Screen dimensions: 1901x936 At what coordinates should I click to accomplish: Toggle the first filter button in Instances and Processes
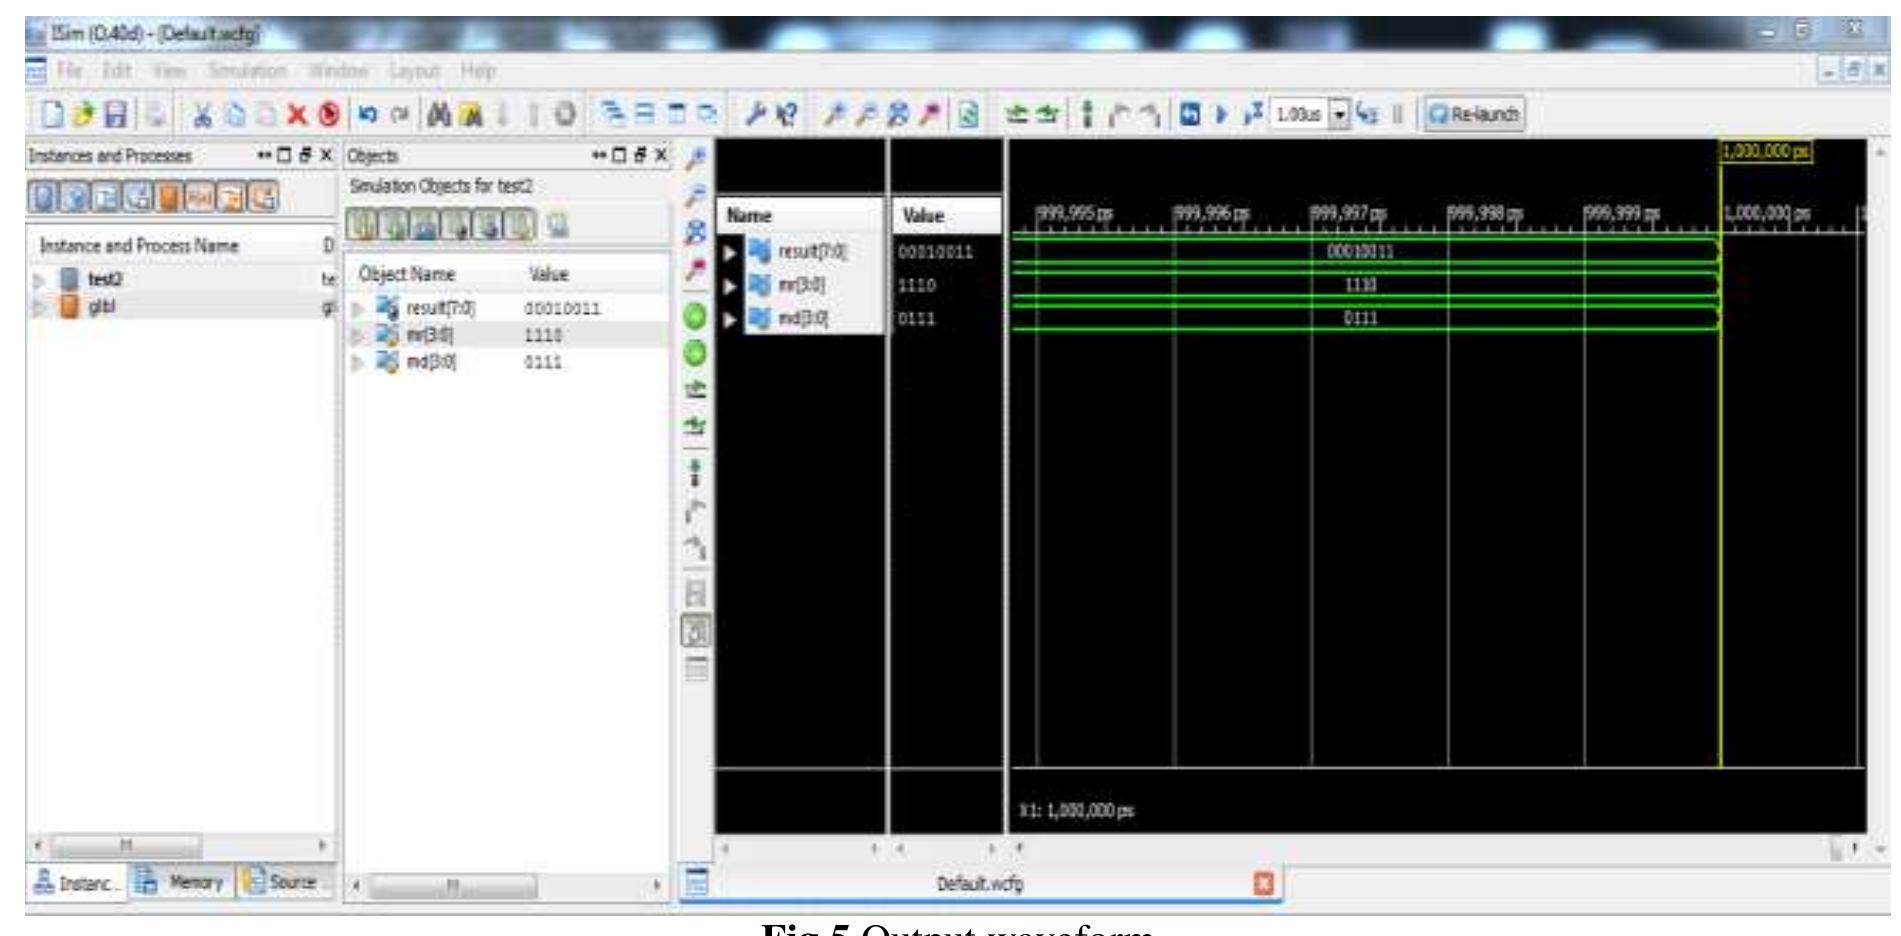(x=42, y=195)
